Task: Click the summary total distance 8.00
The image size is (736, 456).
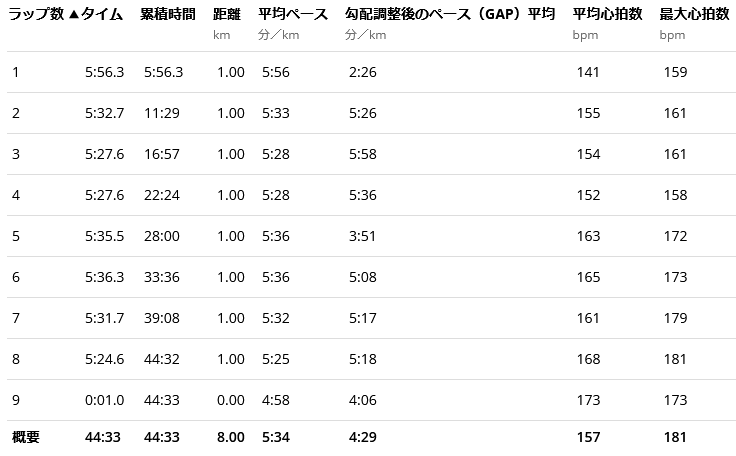Action: tap(231, 437)
